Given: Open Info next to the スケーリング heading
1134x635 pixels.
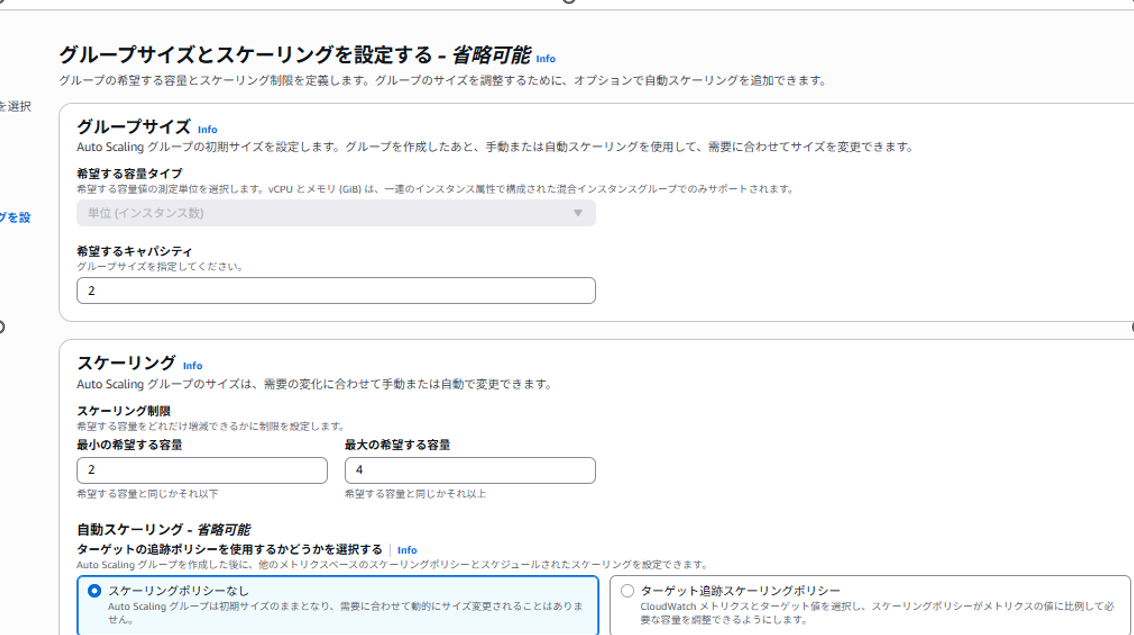Looking at the screenshot, I should pyautogui.click(x=193, y=365).
